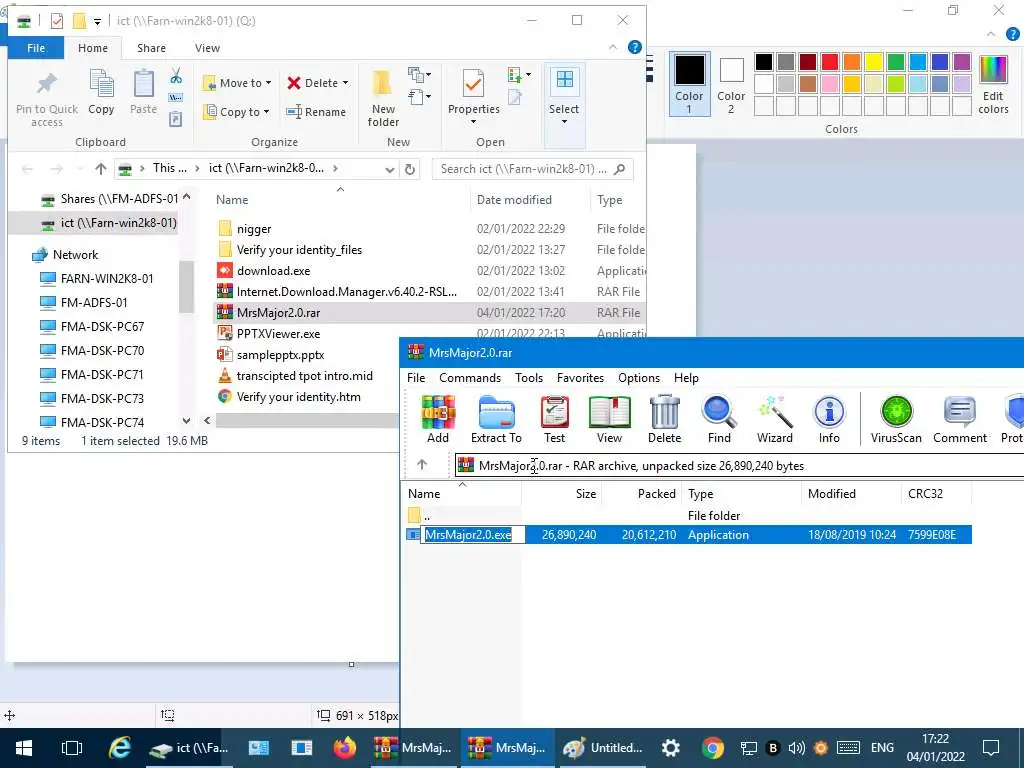Viewport: 1024px width, 768px height.
Task: Open the File tab in Explorer
Action: (x=36, y=48)
